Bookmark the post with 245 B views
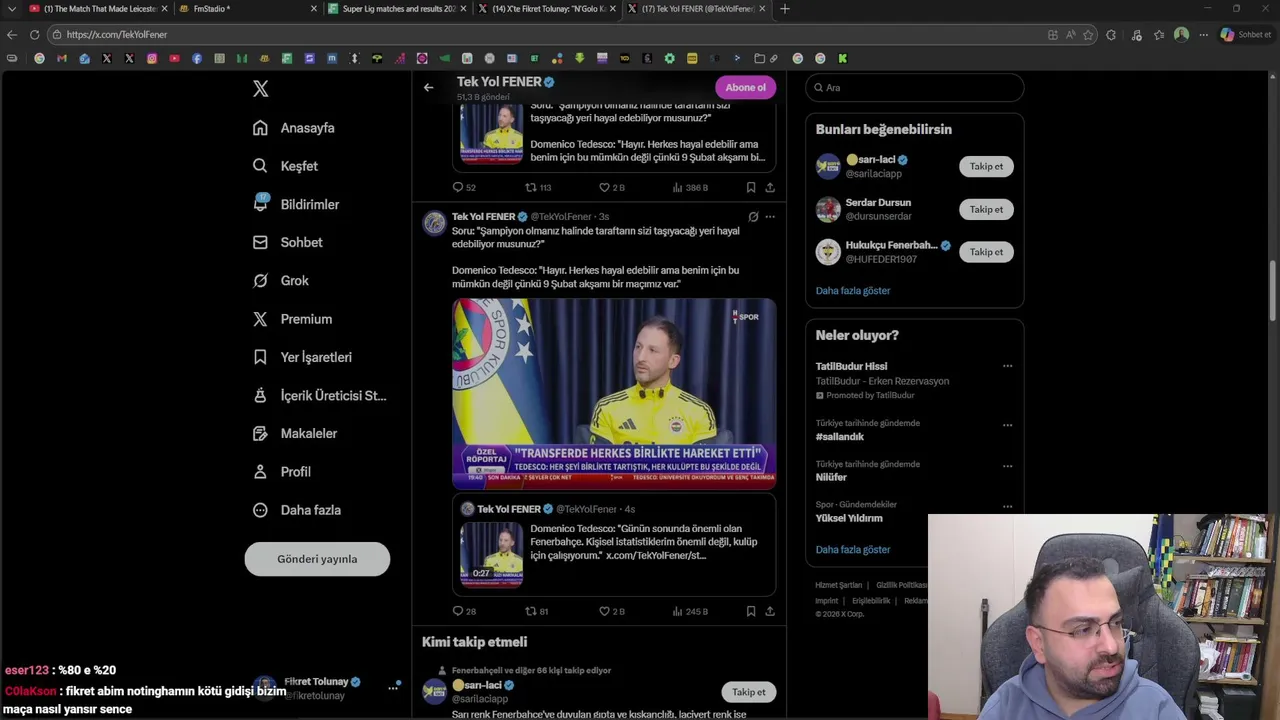Viewport: 1280px width, 720px height. click(x=750, y=611)
